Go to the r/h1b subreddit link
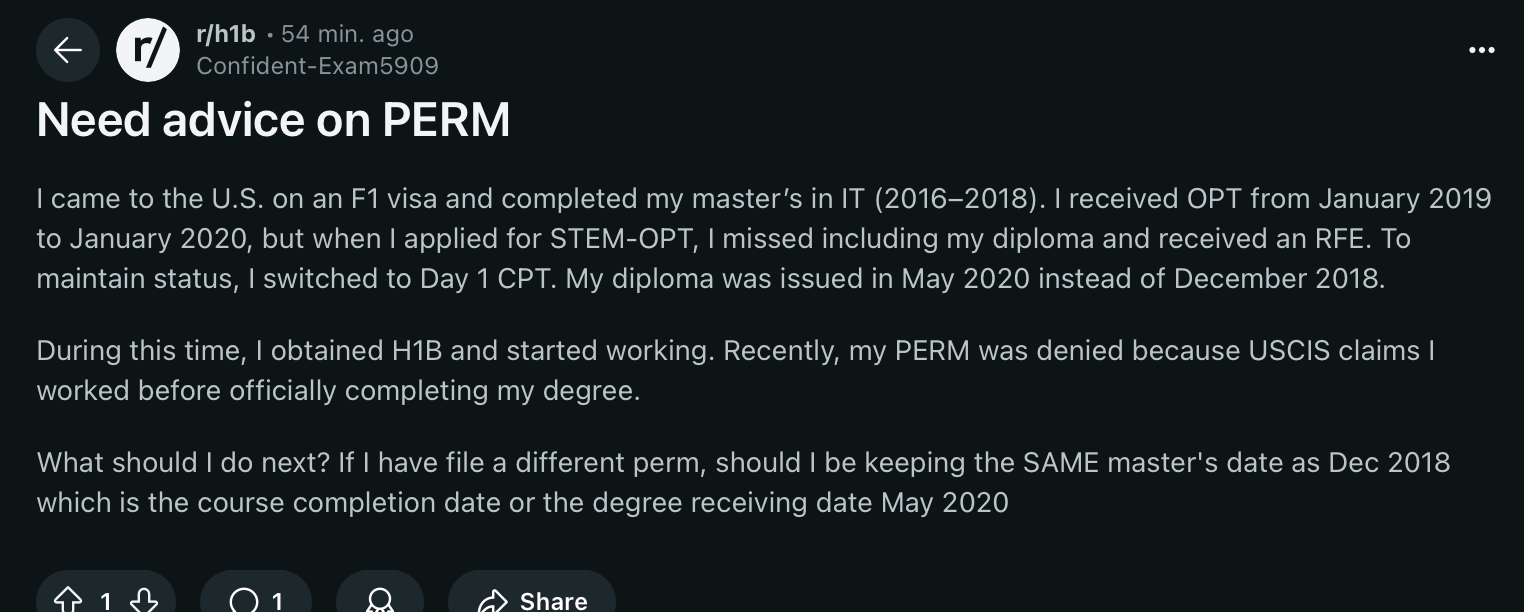This screenshot has width=1524, height=612. (226, 34)
